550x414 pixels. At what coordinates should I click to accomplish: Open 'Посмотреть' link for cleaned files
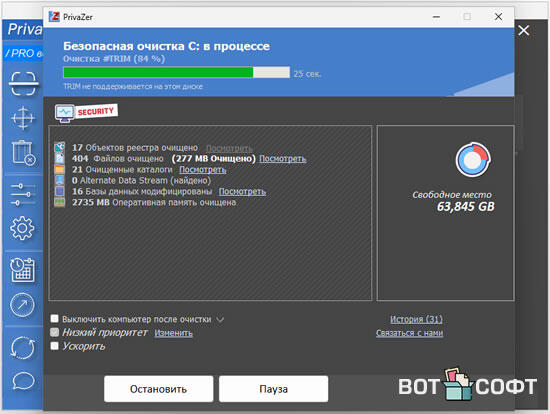click(283, 159)
